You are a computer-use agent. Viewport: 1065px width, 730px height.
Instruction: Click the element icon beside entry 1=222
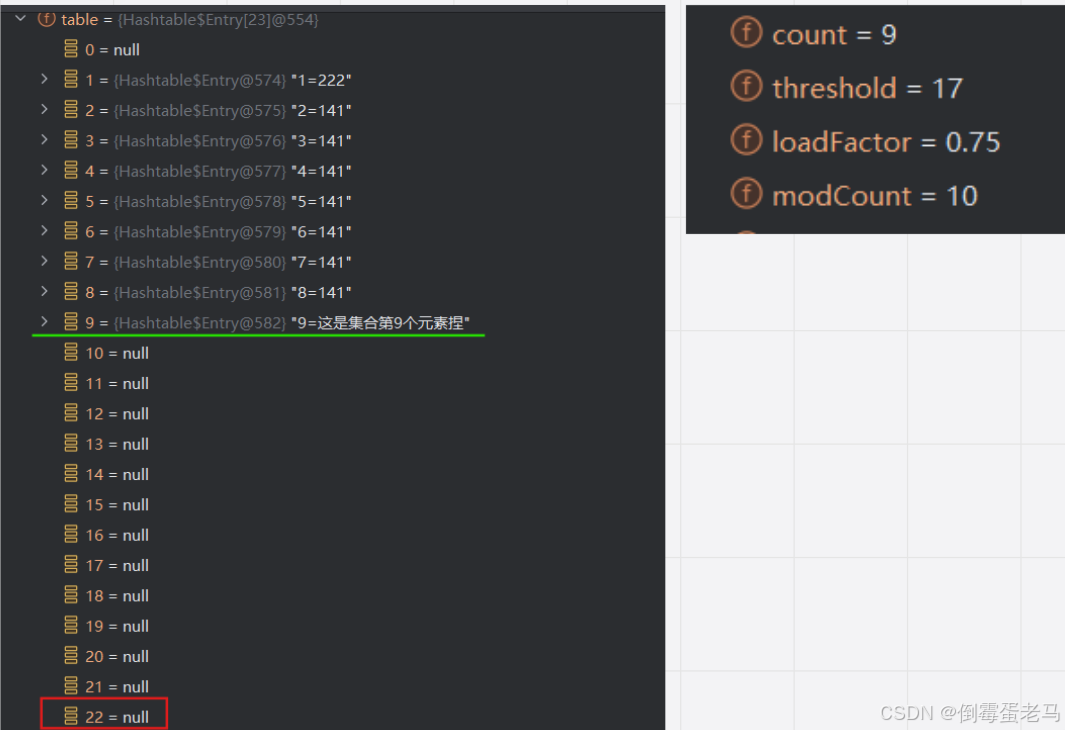click(x=69, y=79)
